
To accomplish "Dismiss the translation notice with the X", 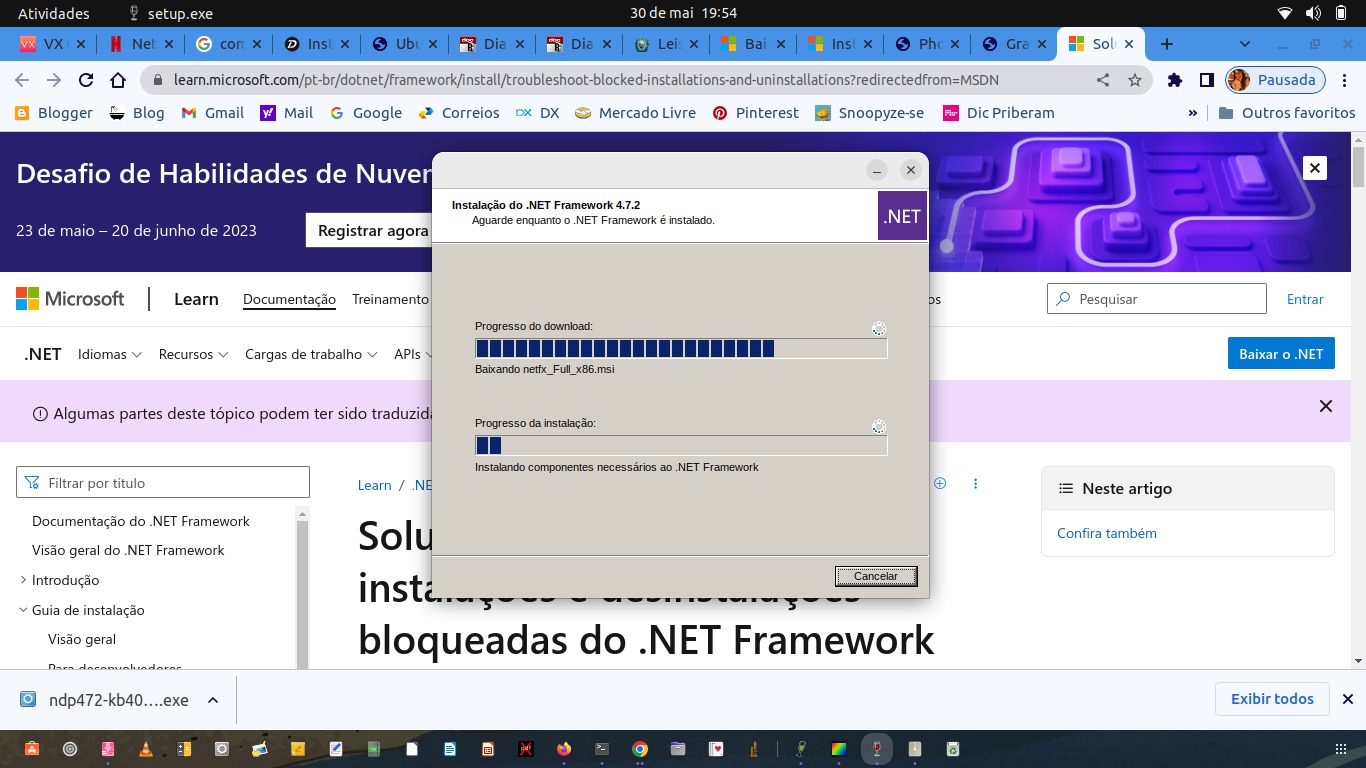I will (1326, 406).
